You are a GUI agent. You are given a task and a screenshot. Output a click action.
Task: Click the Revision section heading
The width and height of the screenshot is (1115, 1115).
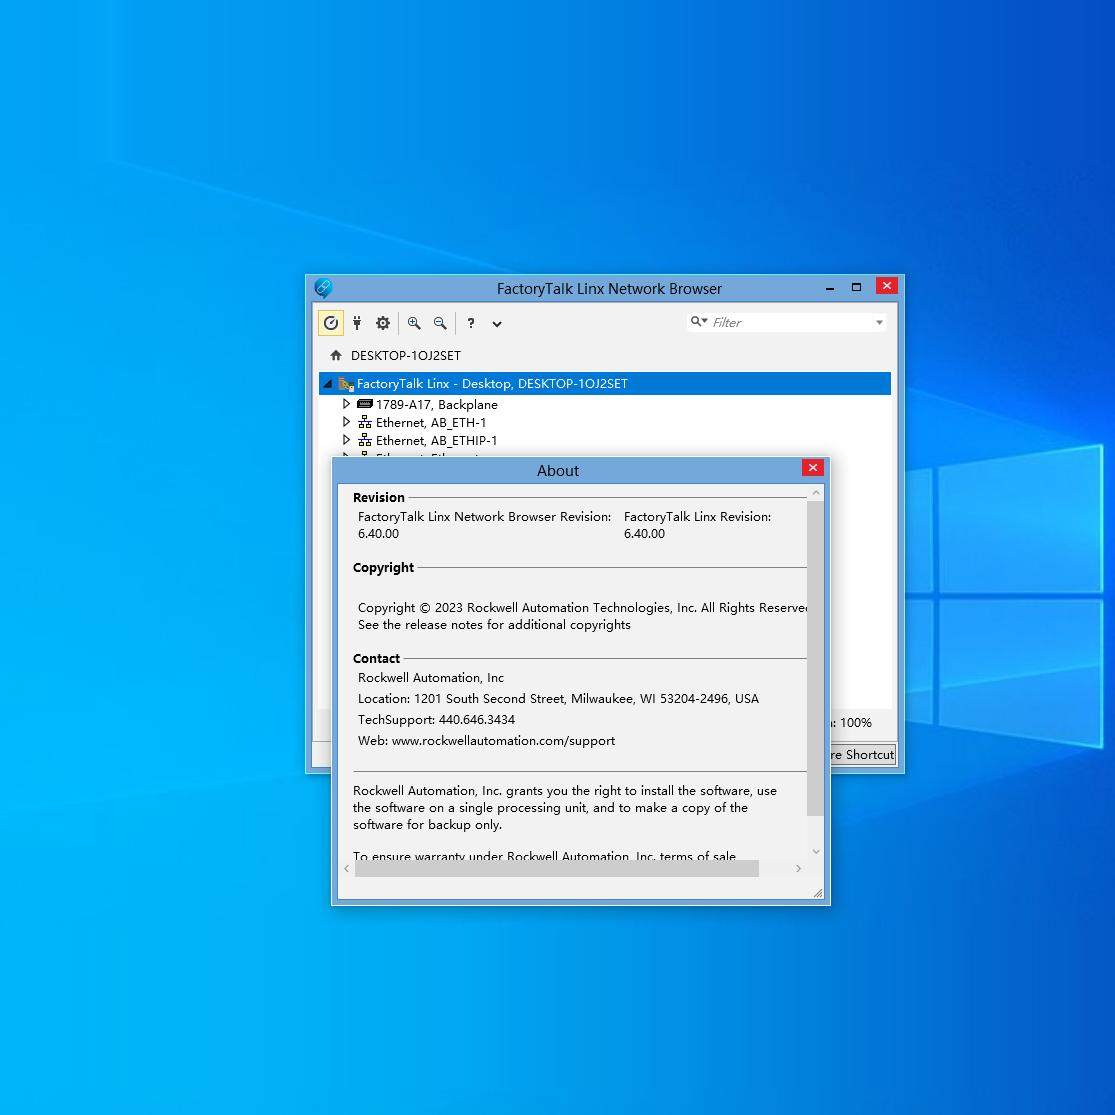(378, 498)
